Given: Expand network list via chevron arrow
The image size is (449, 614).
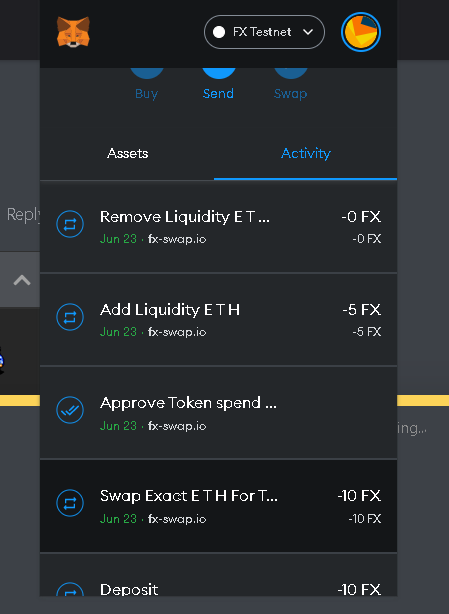Looking at the screenshot, I should 308,32.
